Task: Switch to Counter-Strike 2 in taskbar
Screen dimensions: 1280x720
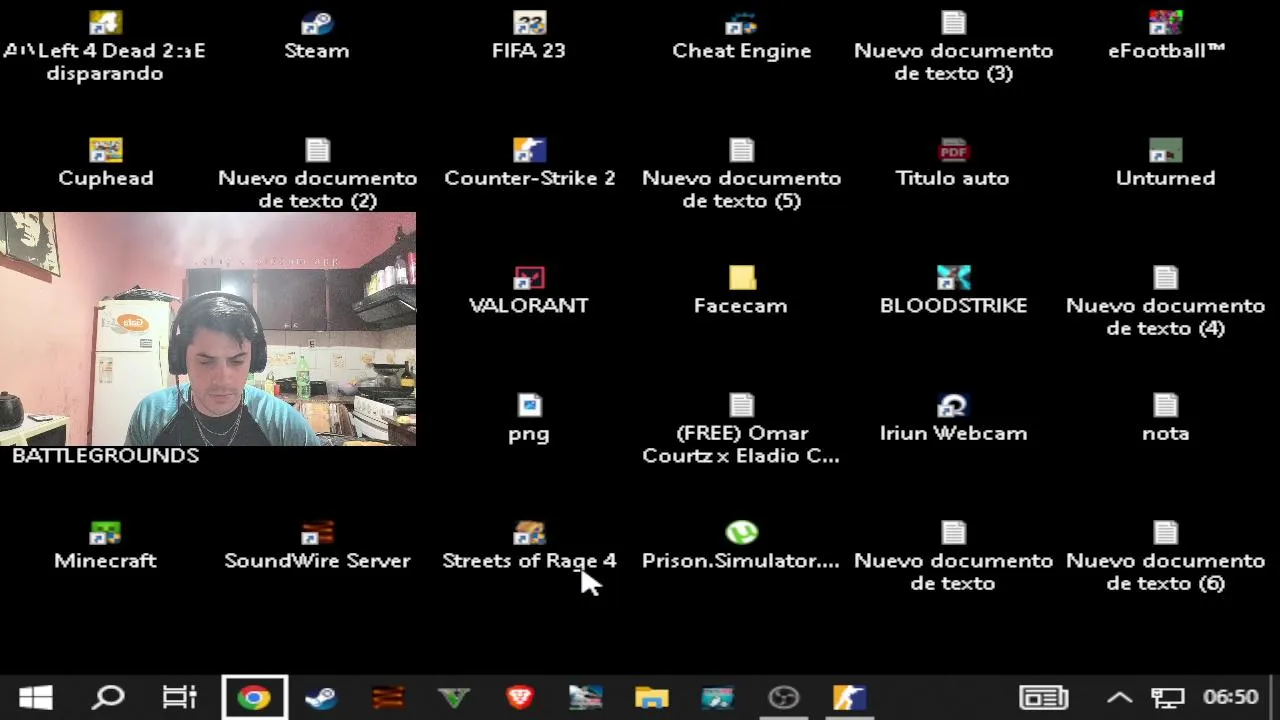Action: tap(849, 697)
